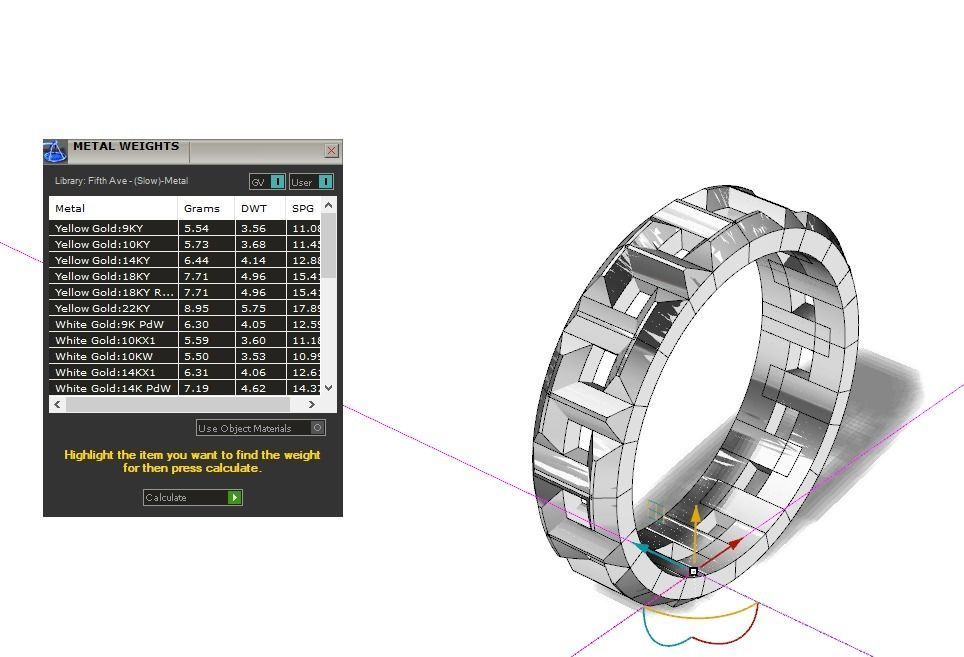Select the Yellow Gold:9KY row

click(184, 228)
